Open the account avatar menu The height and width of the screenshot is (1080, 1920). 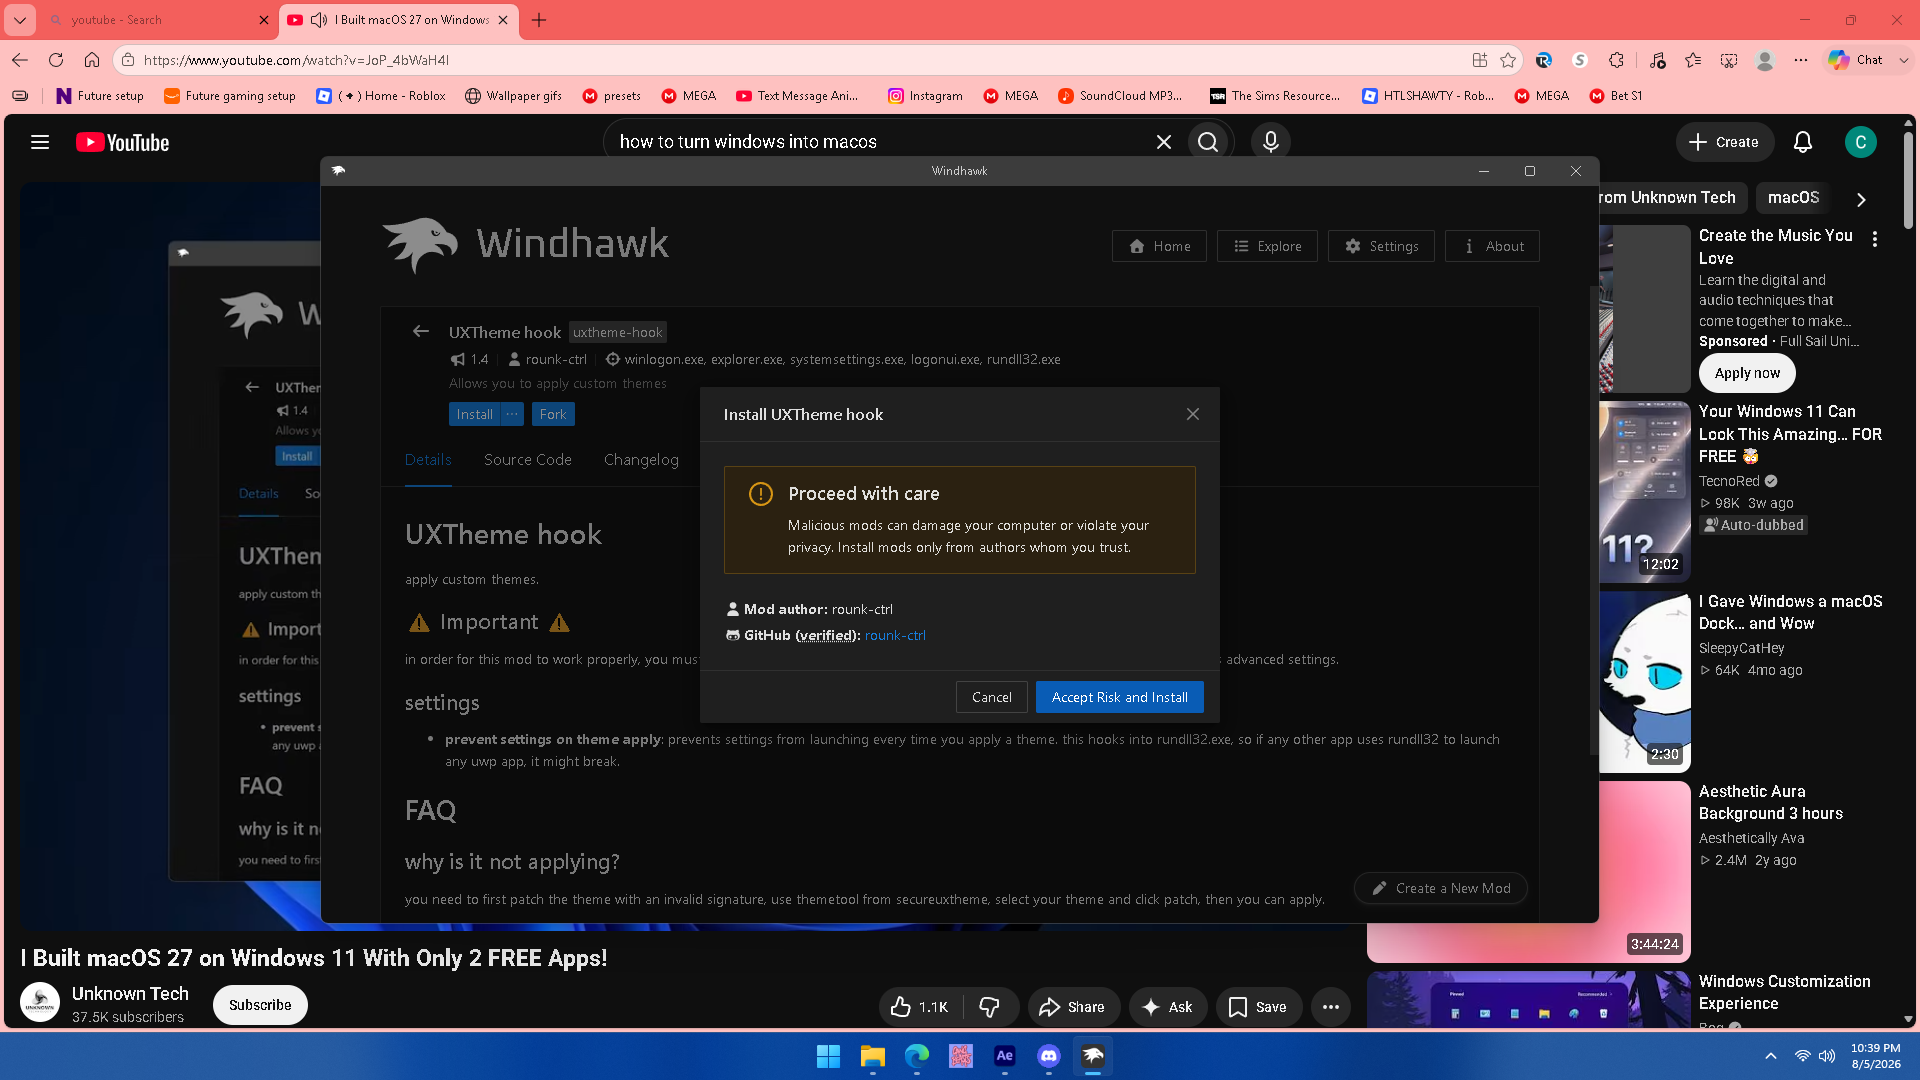click(x=1861, y=142)
